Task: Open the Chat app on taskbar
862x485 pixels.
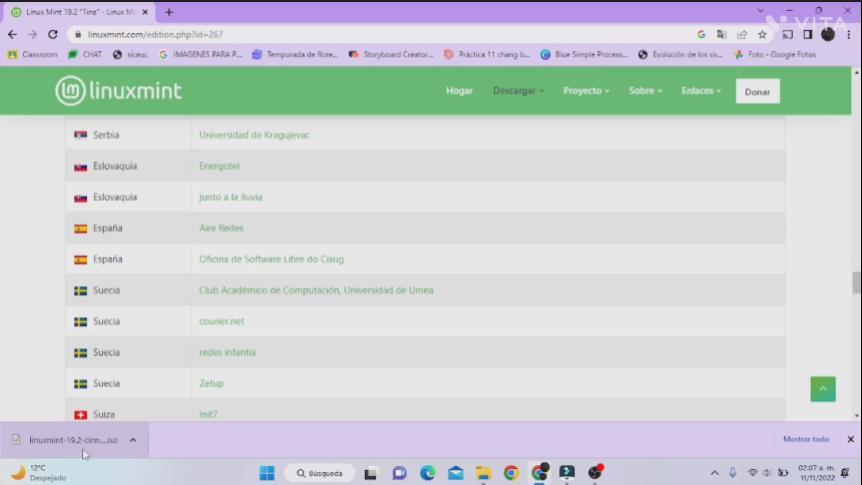Action: pyautogui.click(x=400, y=473)
